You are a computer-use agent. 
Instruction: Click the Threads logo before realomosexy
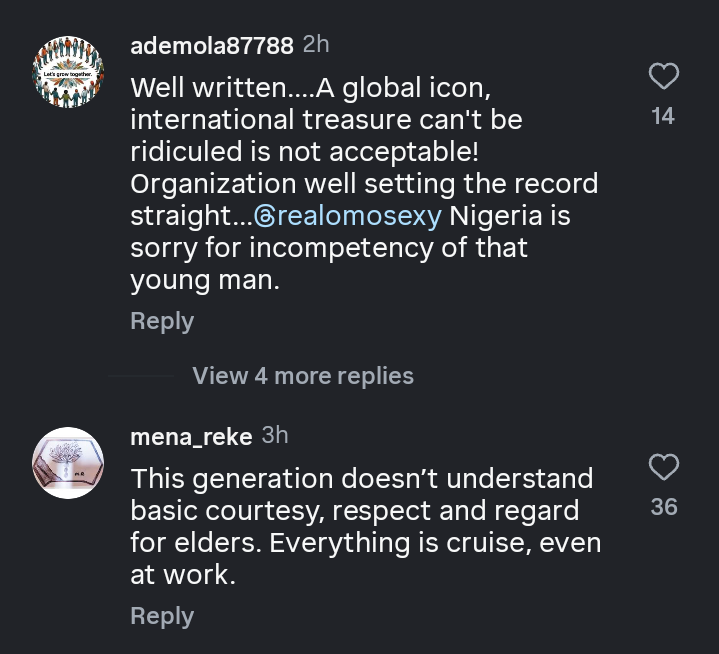tap(265, 216)
